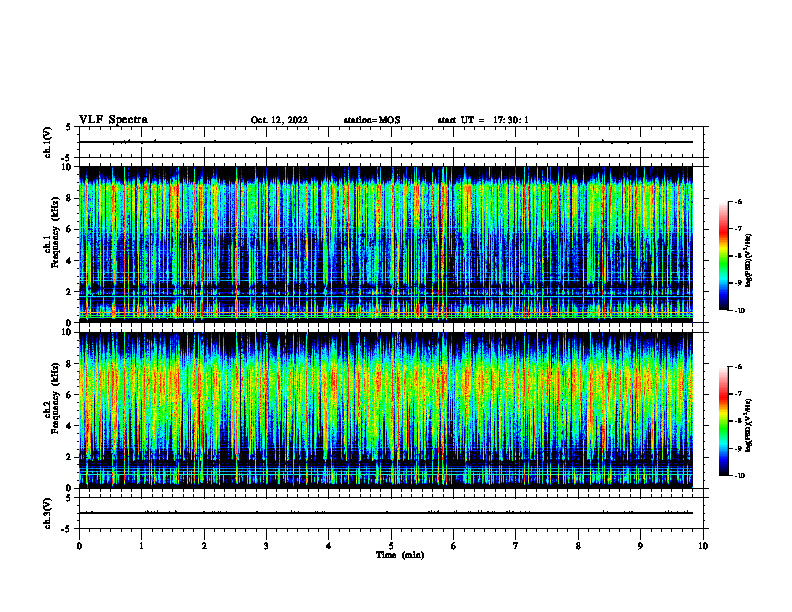Viewport: 792px width, 612px height.
Task: Click the '6' kHz tick of ch.2 frequency axis
Action: [x=69, y=395]
